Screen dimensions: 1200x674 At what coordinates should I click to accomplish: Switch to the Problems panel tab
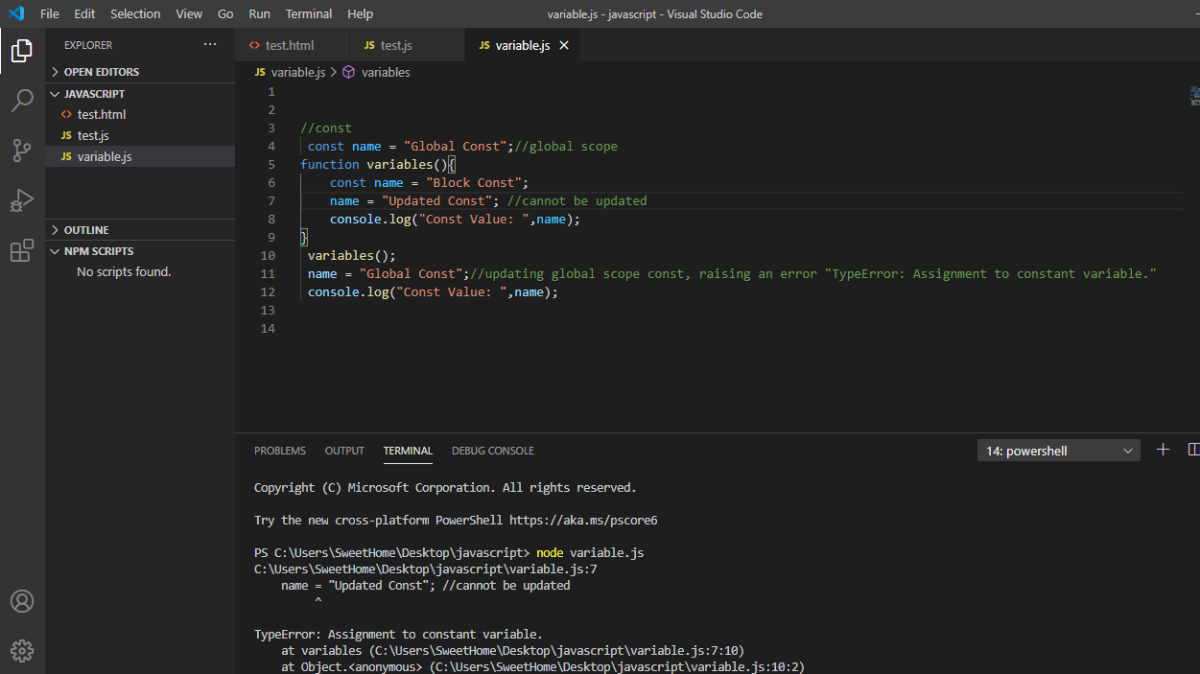(280, 451)
